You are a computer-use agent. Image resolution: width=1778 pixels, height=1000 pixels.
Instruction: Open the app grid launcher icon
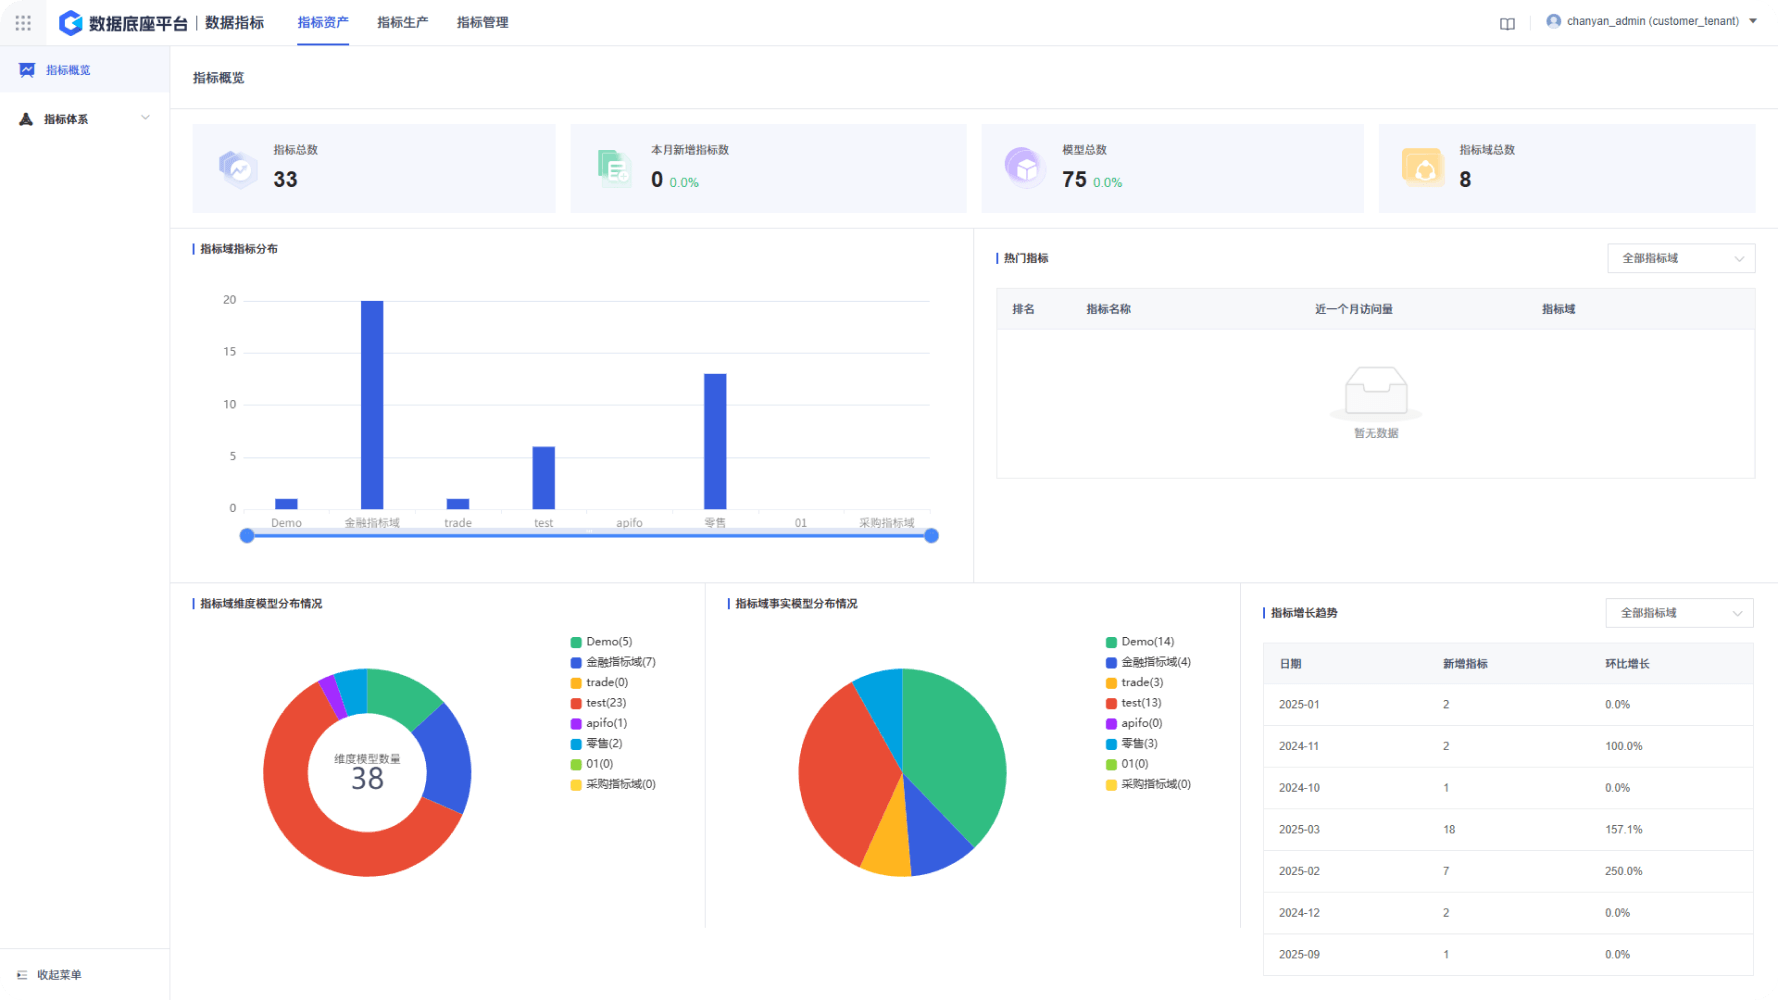tap(23, 22)
